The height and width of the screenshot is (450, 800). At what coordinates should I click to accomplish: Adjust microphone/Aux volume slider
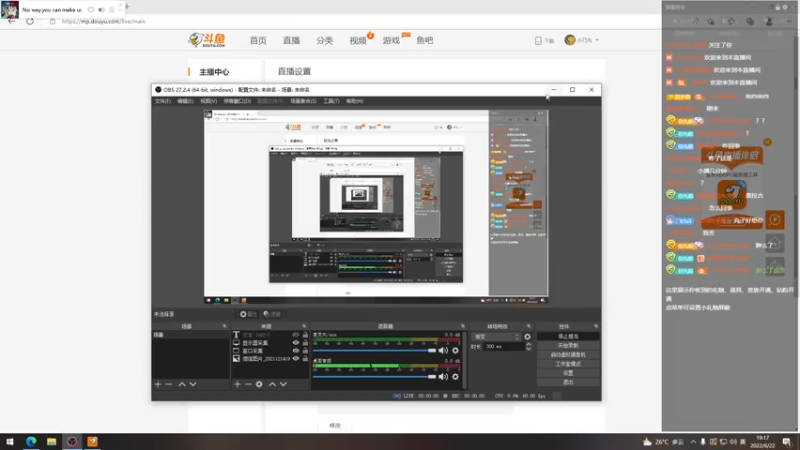374,351
